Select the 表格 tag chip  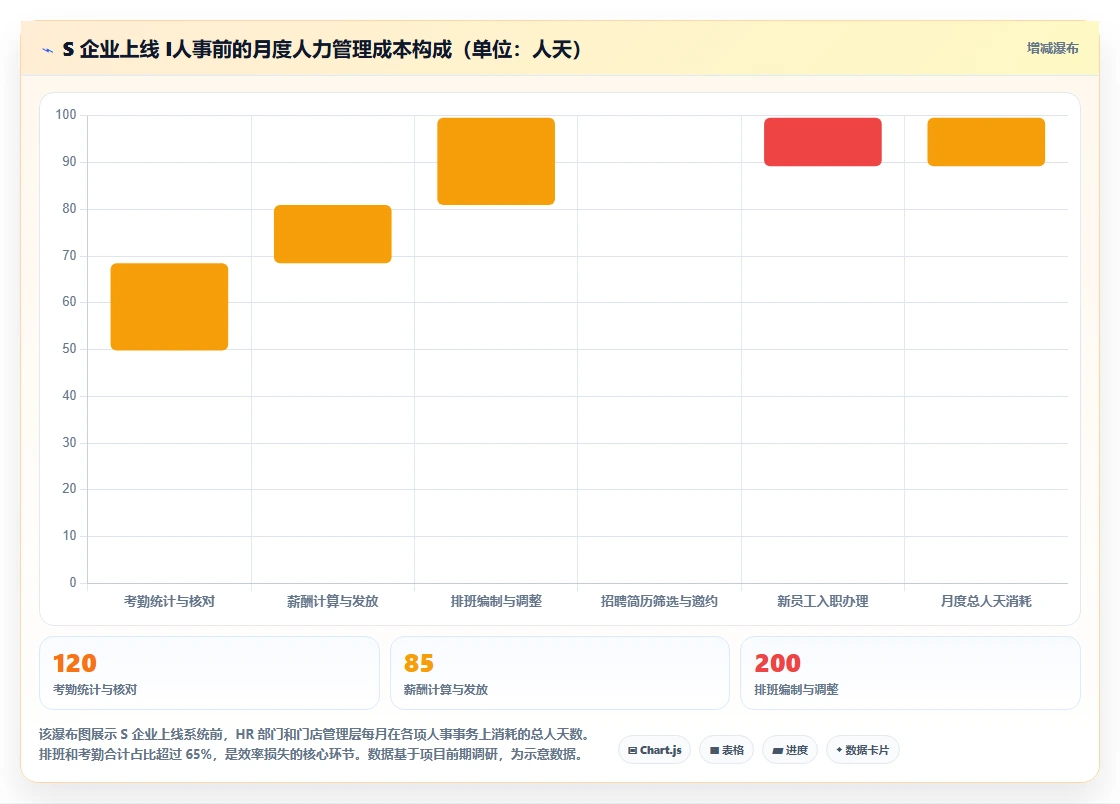point(726,750)
